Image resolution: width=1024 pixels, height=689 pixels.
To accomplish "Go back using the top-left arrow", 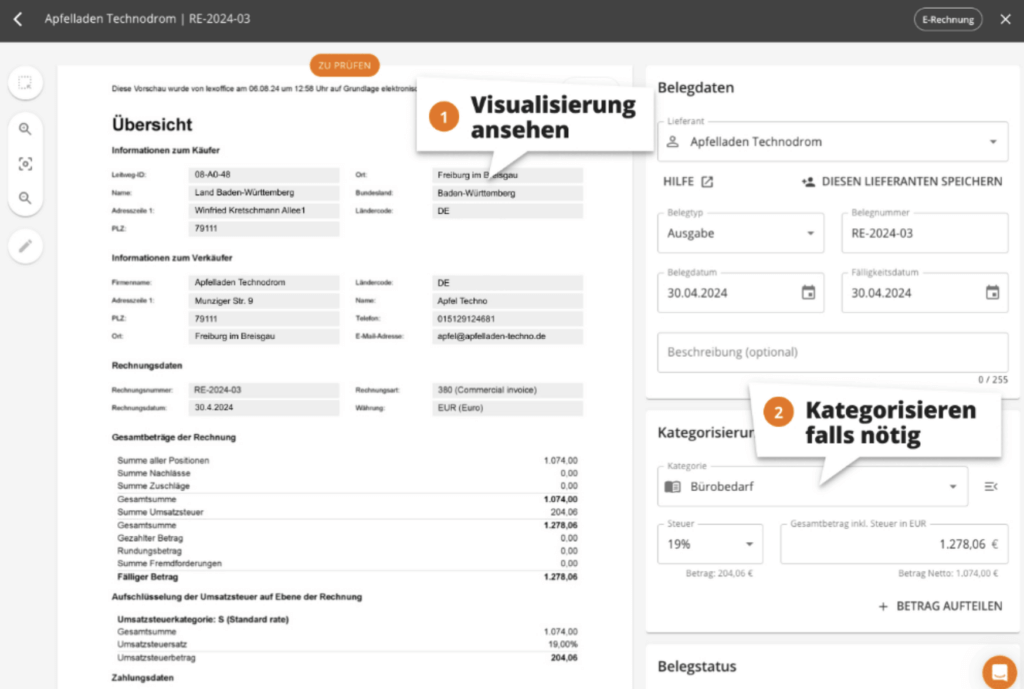I will (18, 19).
